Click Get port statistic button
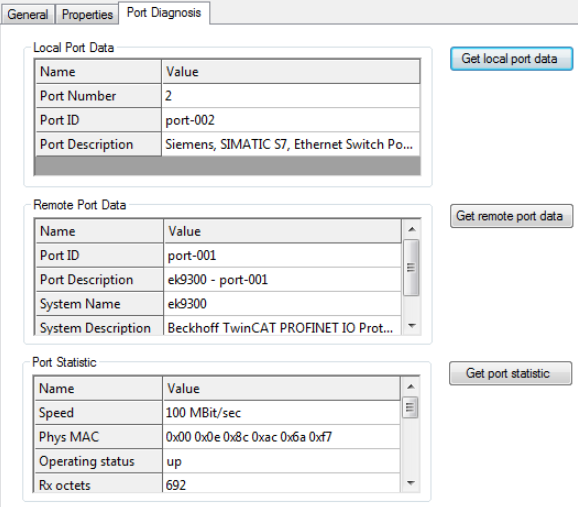Screen dimensions: 578x507 click(x=511, y=373)
